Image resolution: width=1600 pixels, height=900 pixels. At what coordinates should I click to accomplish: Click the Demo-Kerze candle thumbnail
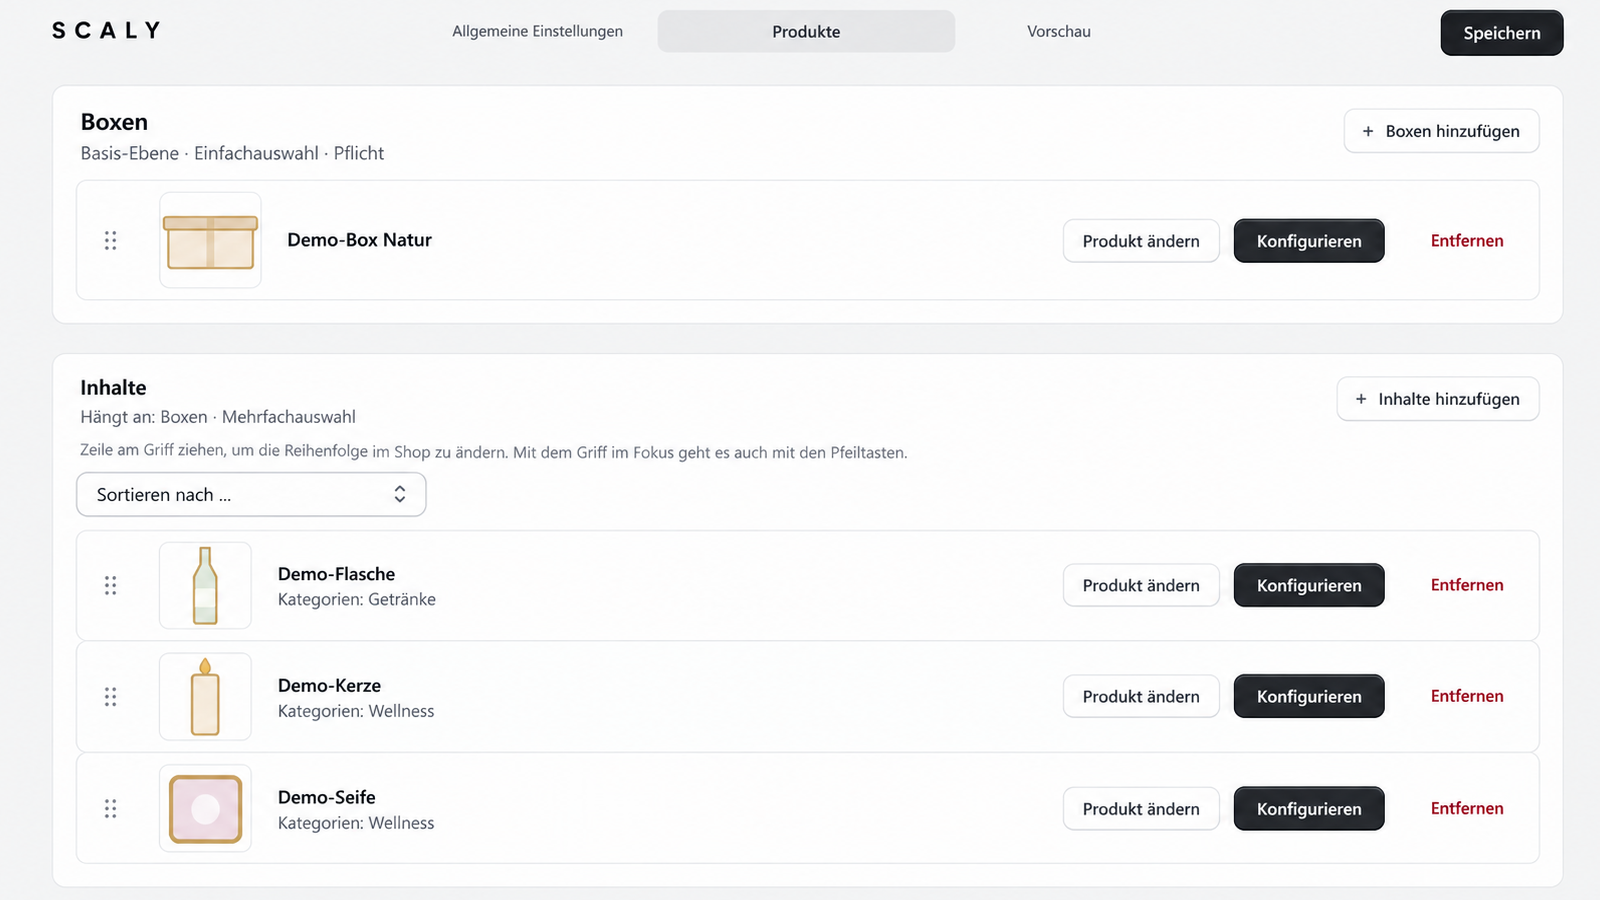click(205, 696)
